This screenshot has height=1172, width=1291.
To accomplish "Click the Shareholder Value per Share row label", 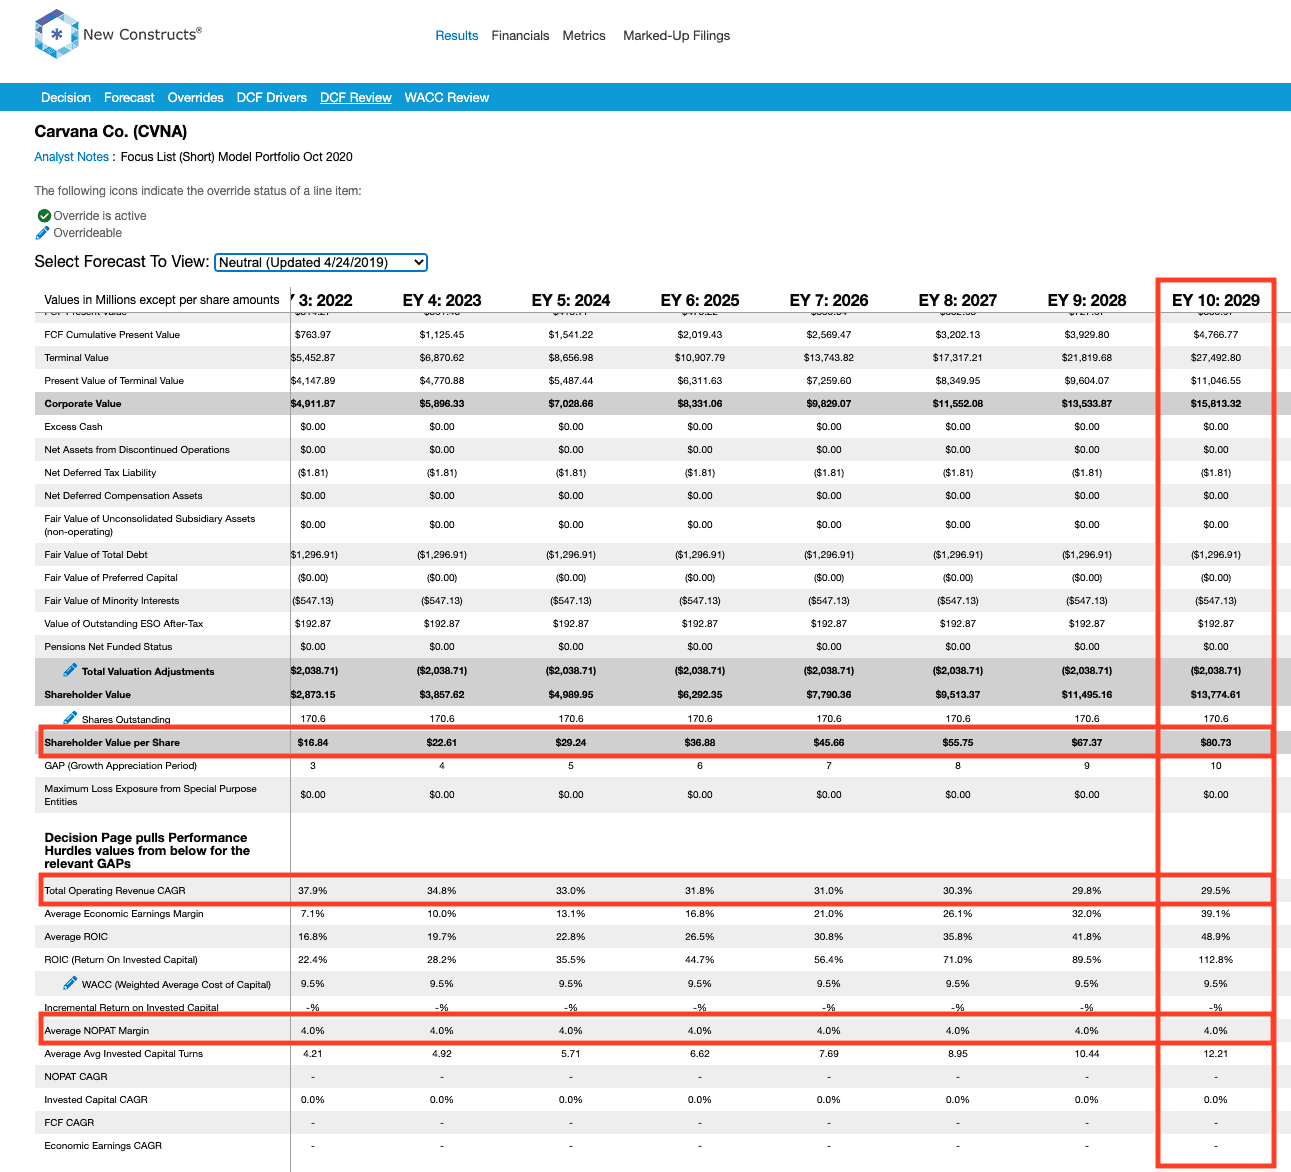I will click(112, 742).
